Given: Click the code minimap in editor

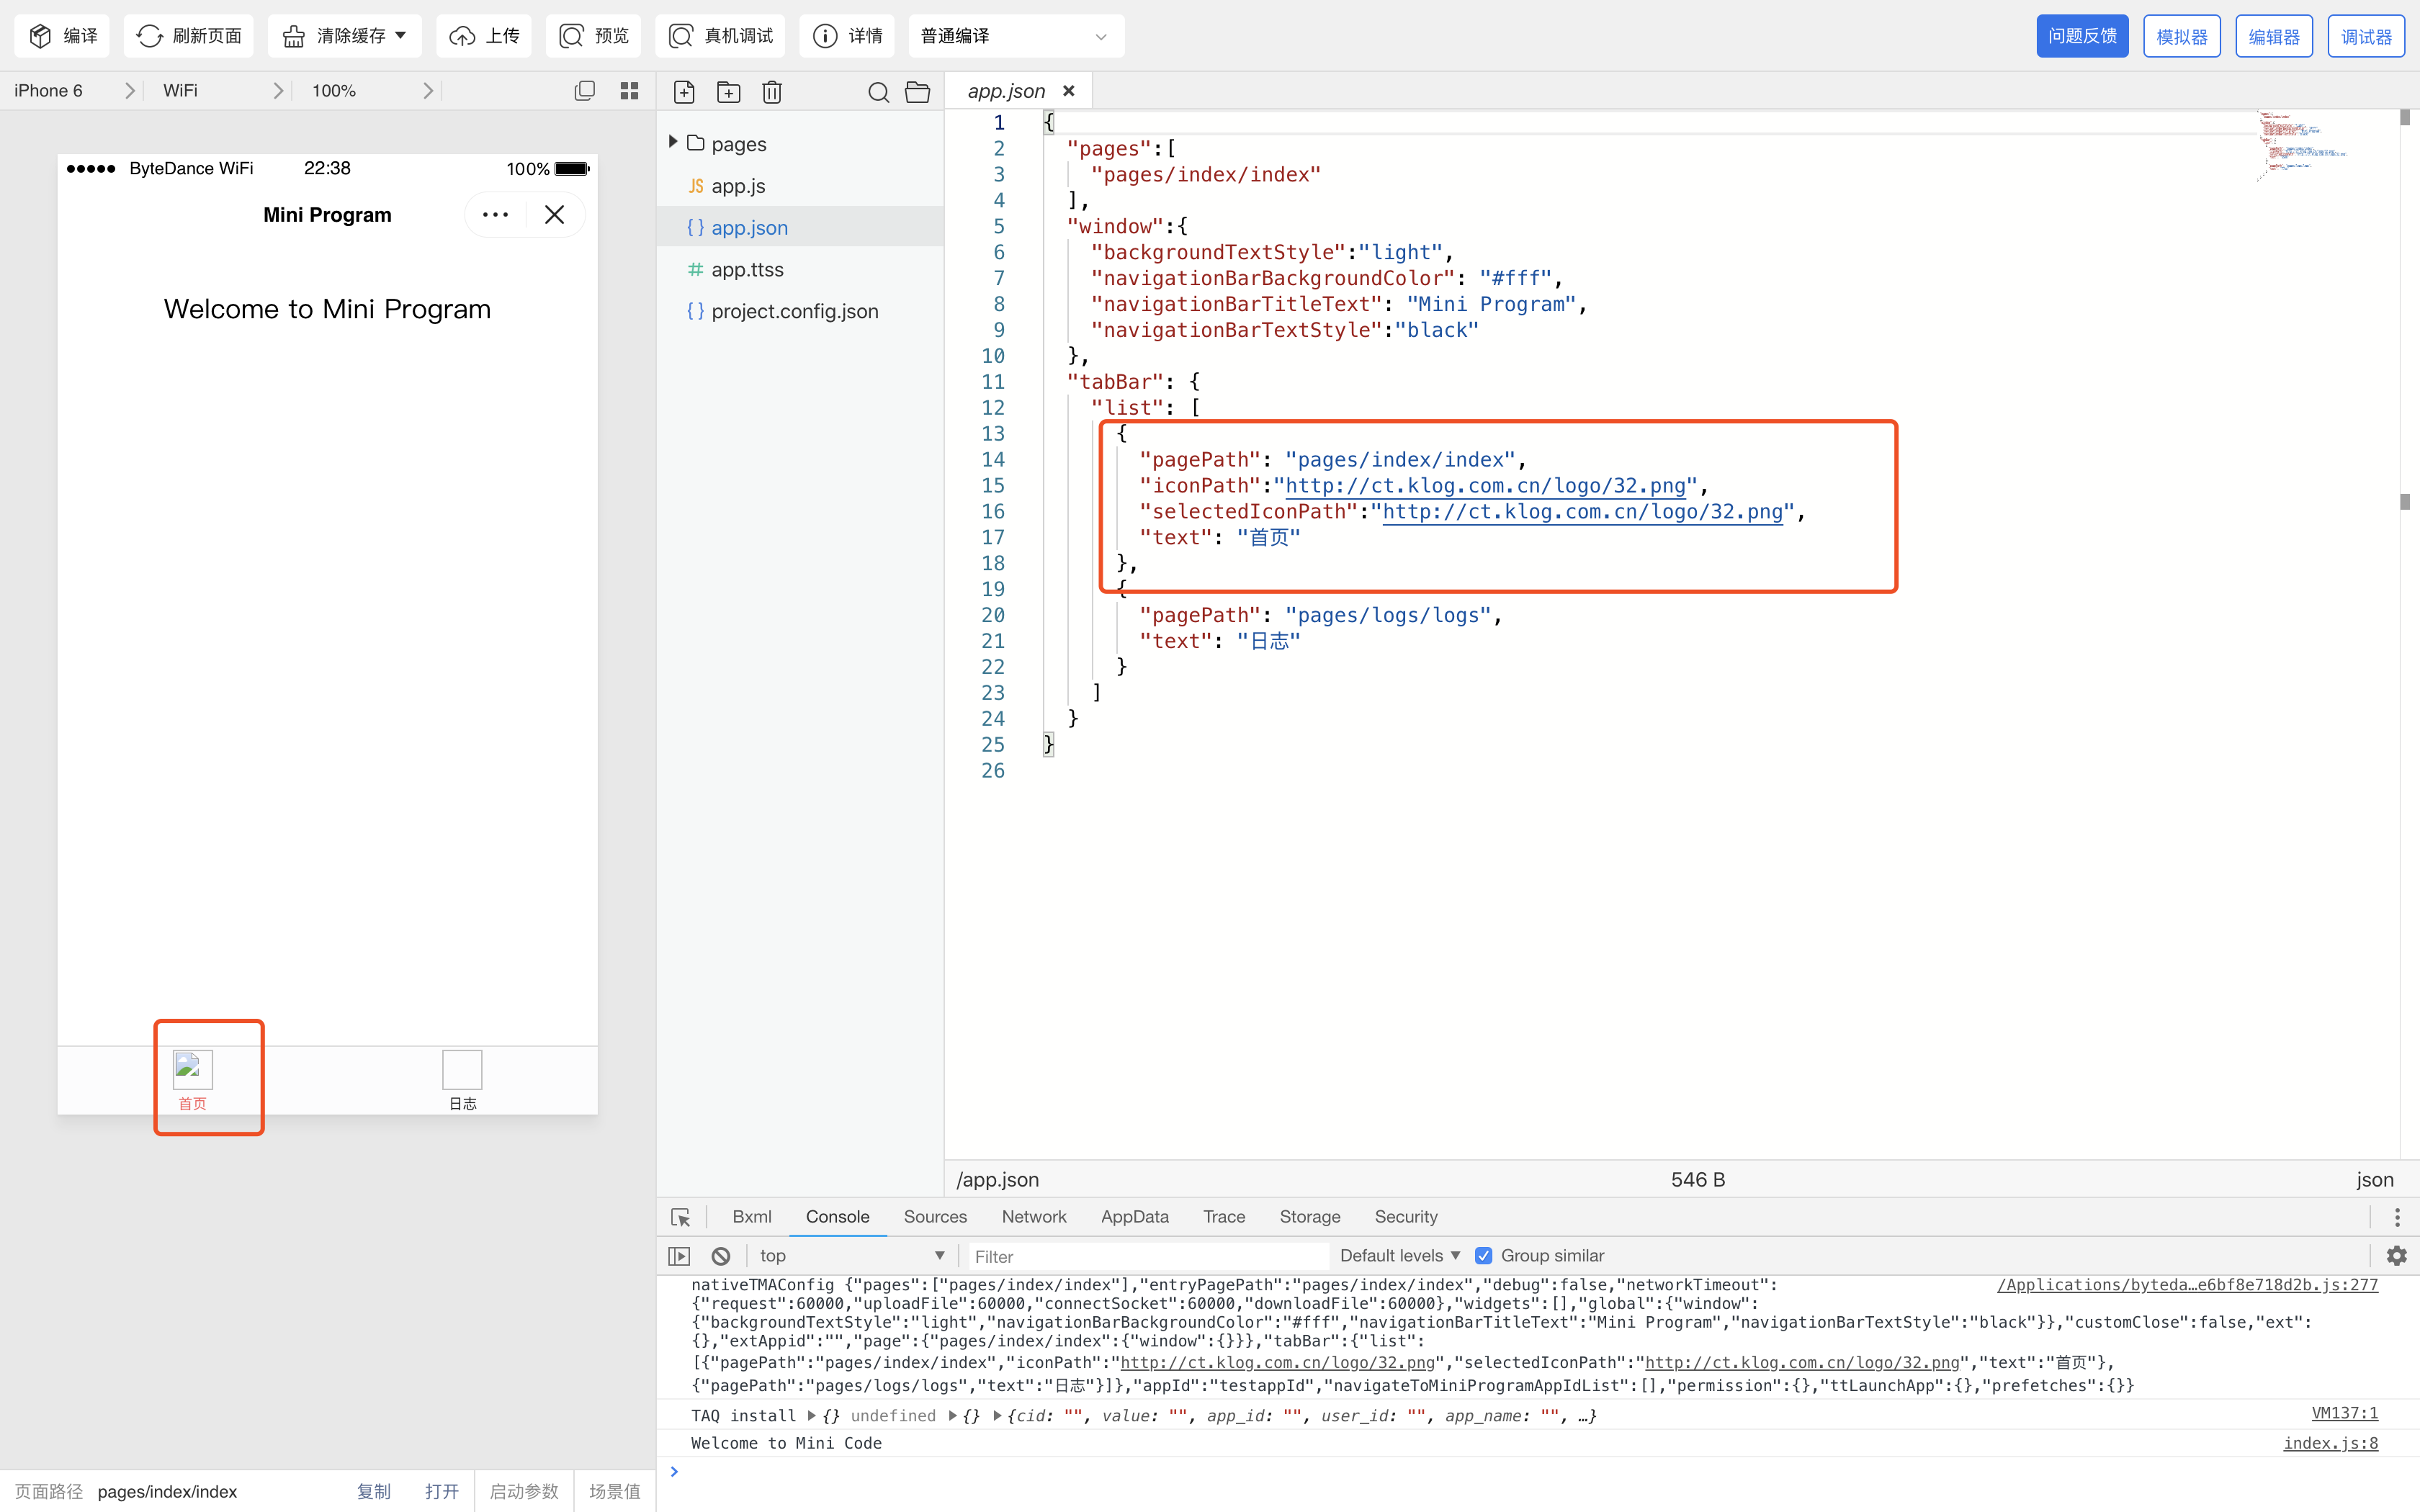Looking at the screenshot, I should [x=2304, y=146].
